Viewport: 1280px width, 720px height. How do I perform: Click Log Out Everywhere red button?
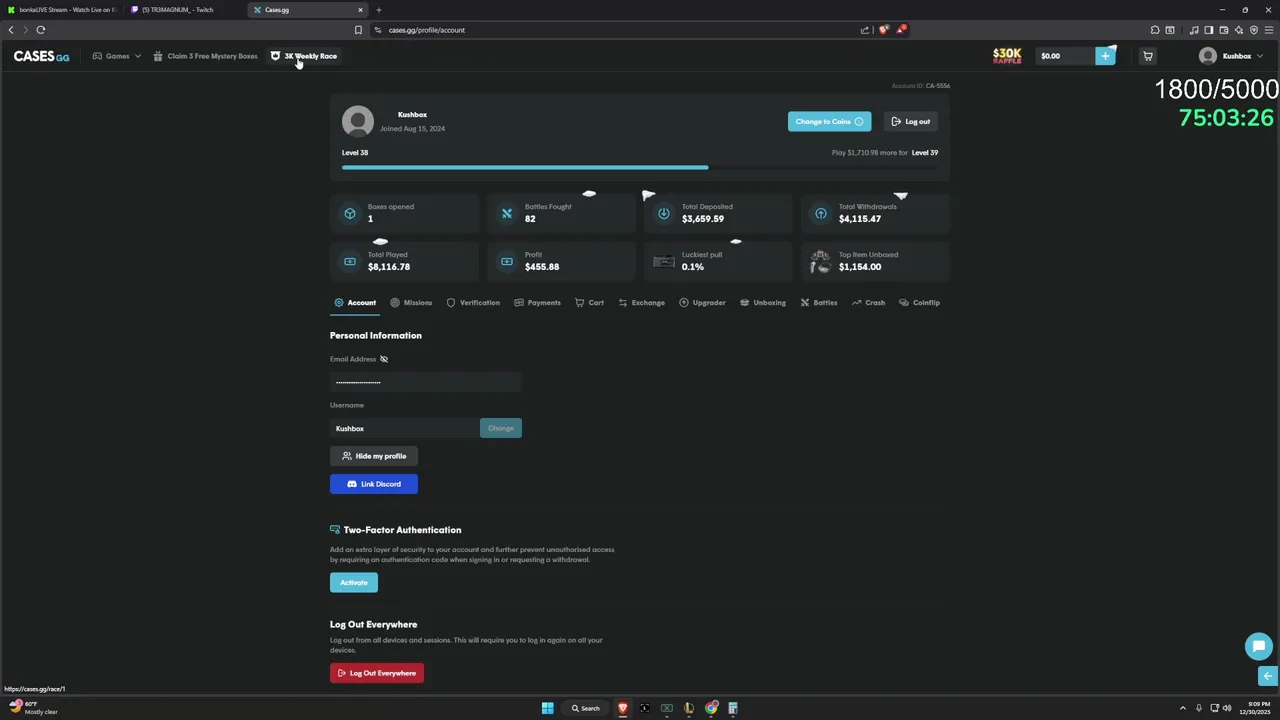click(x=377, y=673)
